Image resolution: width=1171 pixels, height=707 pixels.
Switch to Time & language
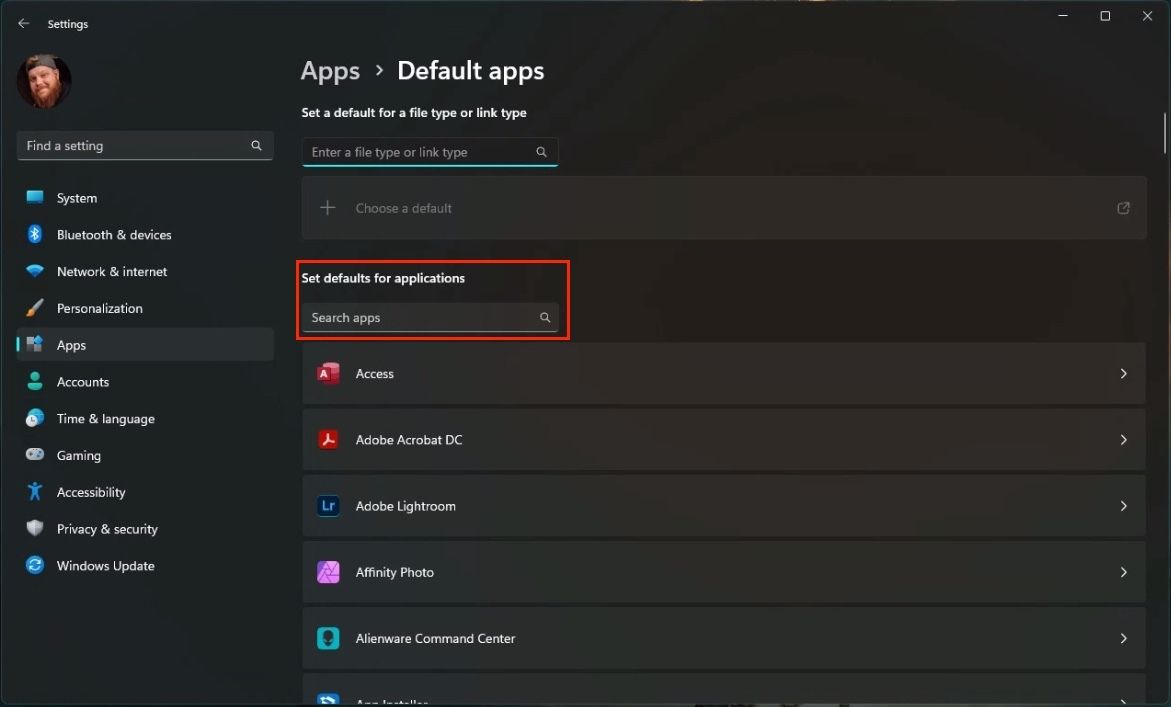[x=145, y=418]
